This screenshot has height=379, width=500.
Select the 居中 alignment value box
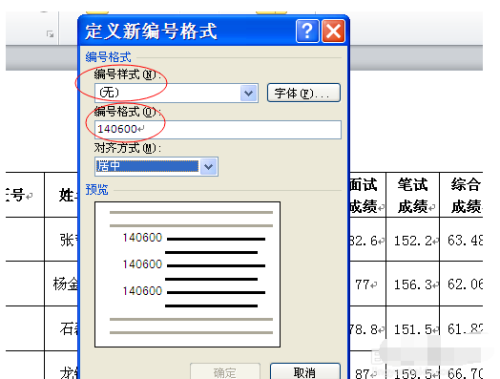147,166
